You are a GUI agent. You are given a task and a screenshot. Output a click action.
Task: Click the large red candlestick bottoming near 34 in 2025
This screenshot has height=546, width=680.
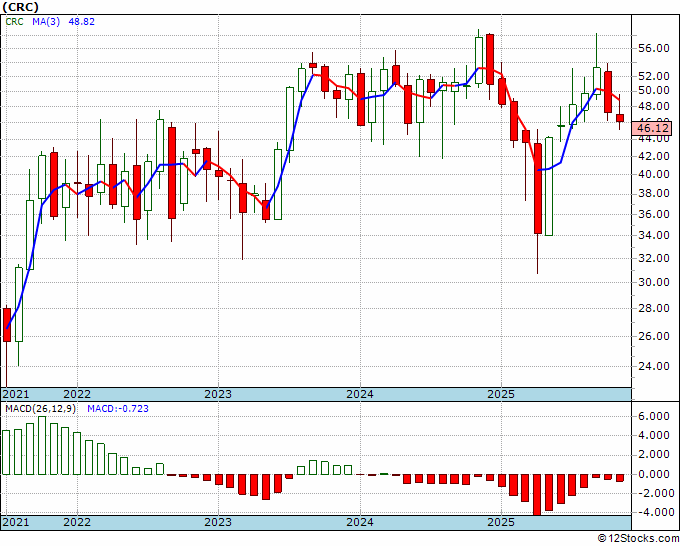[x=538, y=188]
